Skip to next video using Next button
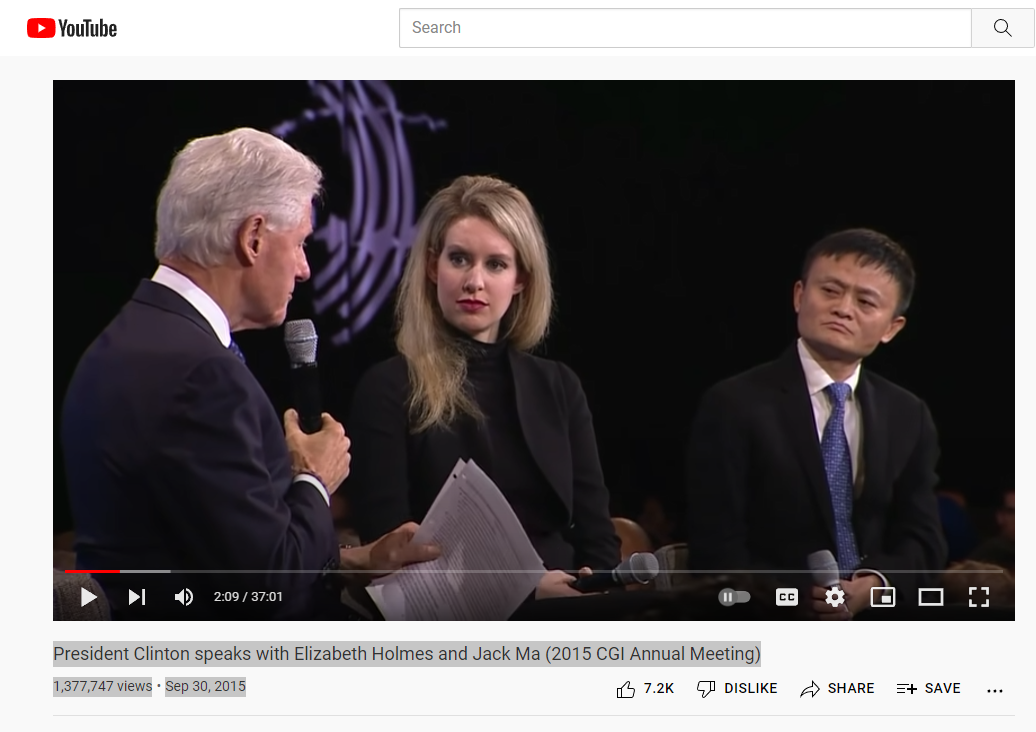Image resolution: width=1036 pixels, height=732 pixels. point(137,597)
